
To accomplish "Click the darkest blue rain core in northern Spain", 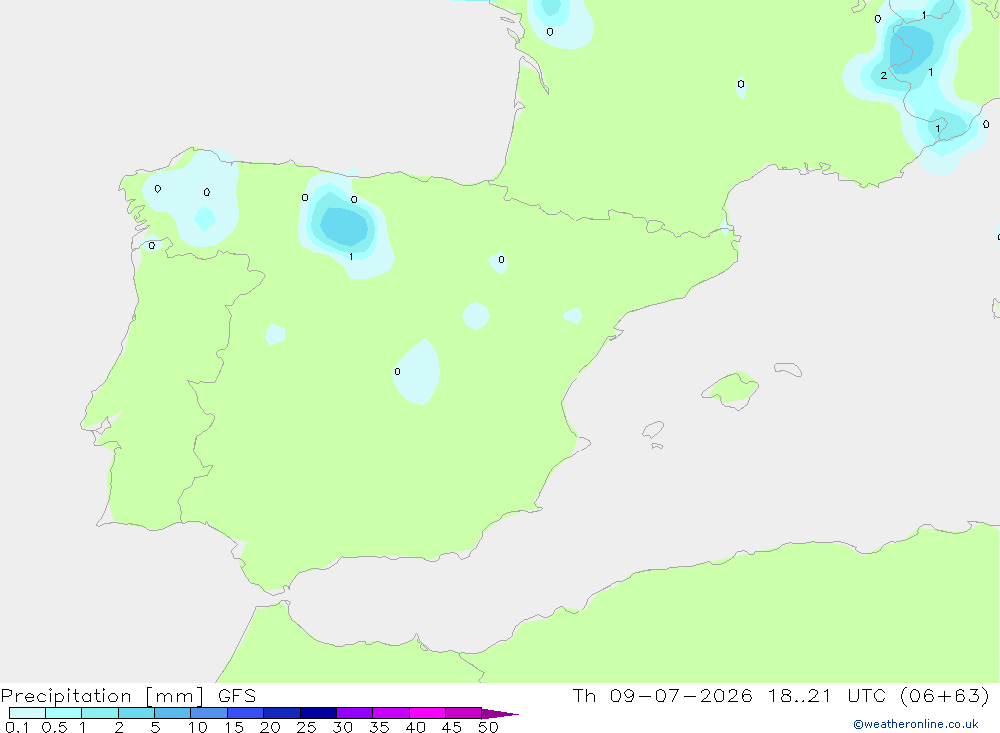I will coord(344,226).
